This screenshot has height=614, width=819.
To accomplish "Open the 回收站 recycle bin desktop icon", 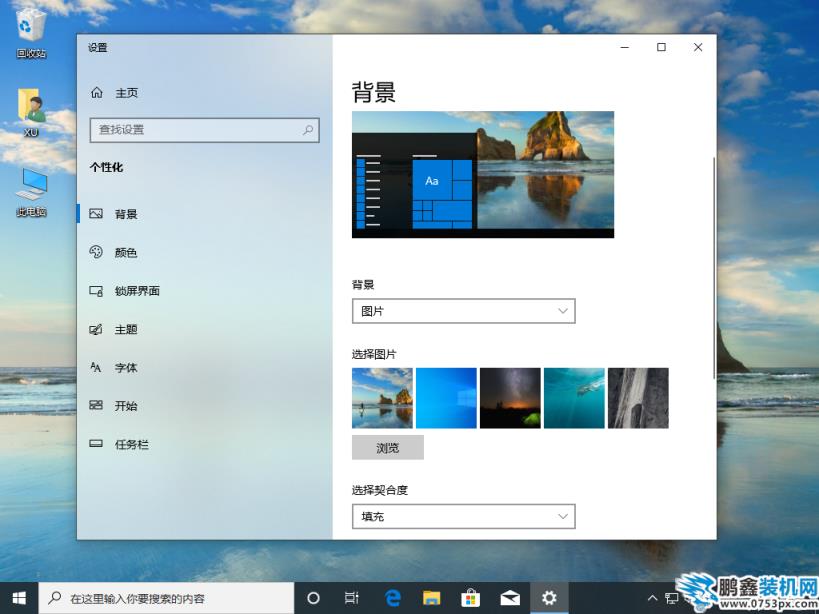I will click(x=30, y=32).
